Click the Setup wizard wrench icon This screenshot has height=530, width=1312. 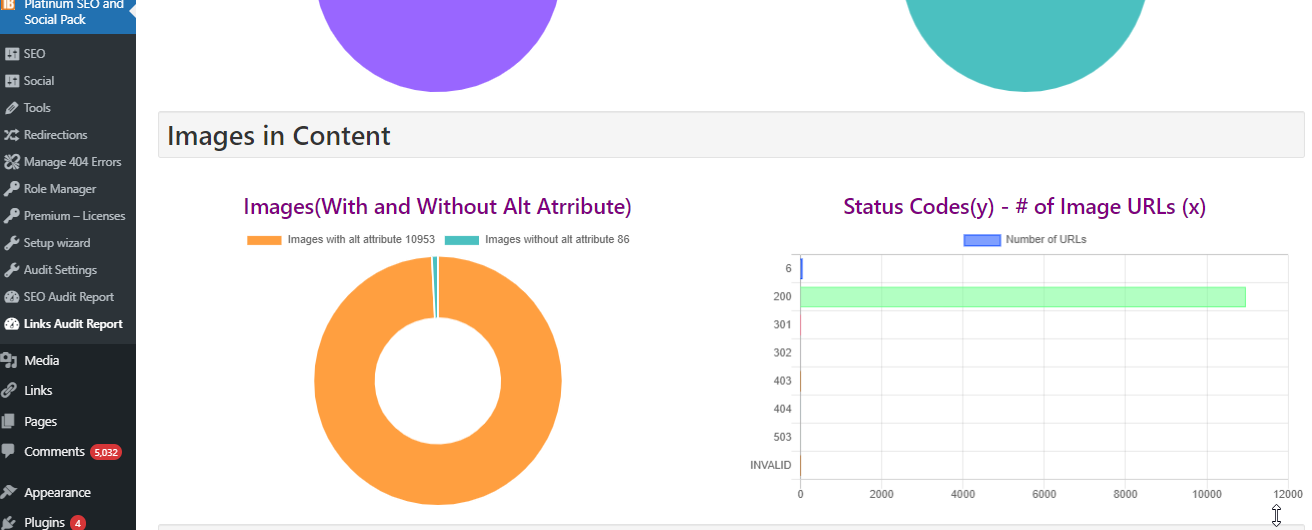coord(12,243)
